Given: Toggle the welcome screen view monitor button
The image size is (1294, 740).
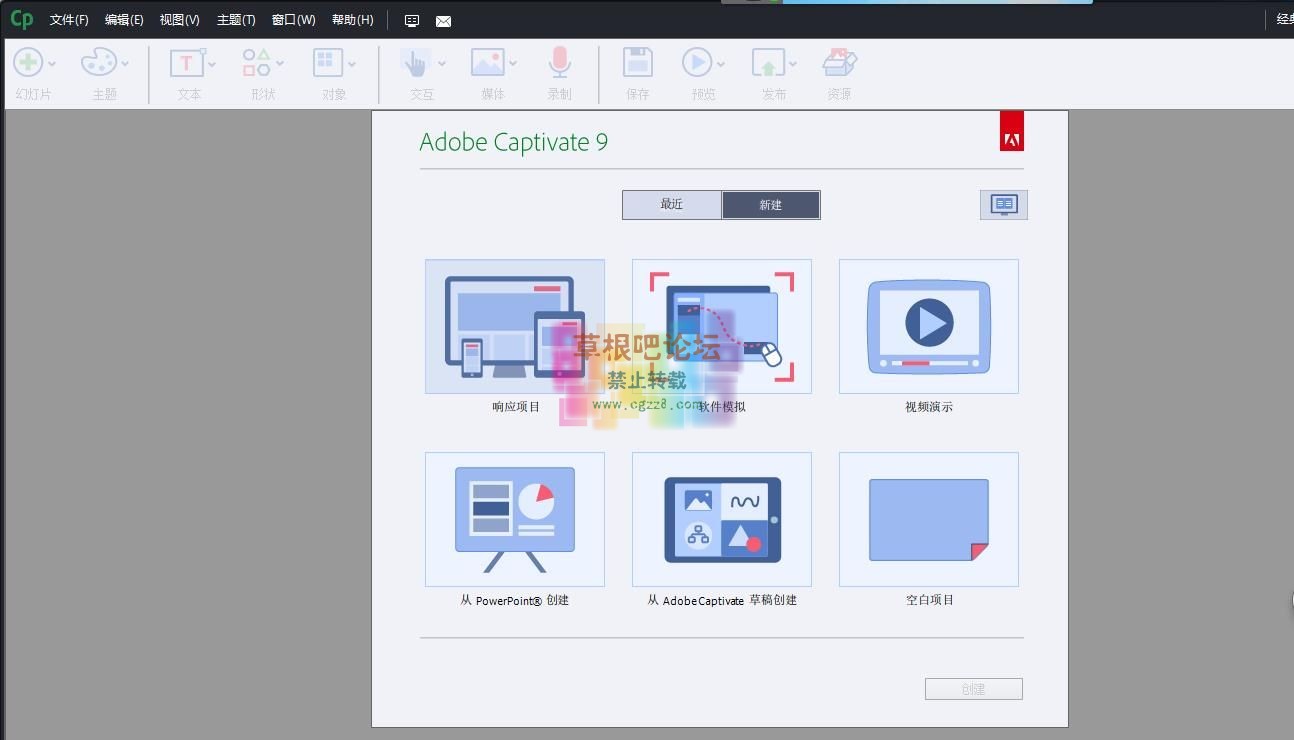Looking at the screenshot, I should point(1003,205).
